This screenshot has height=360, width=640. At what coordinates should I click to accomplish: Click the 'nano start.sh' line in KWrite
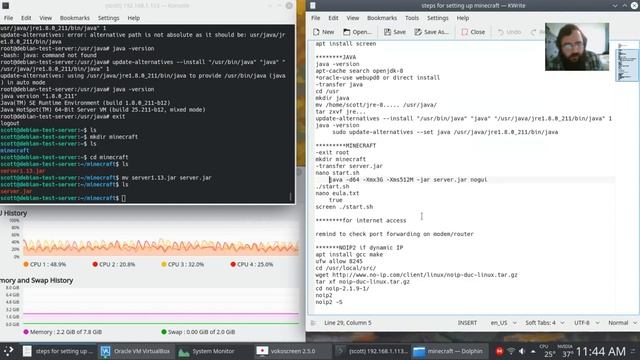click(337, 173)
